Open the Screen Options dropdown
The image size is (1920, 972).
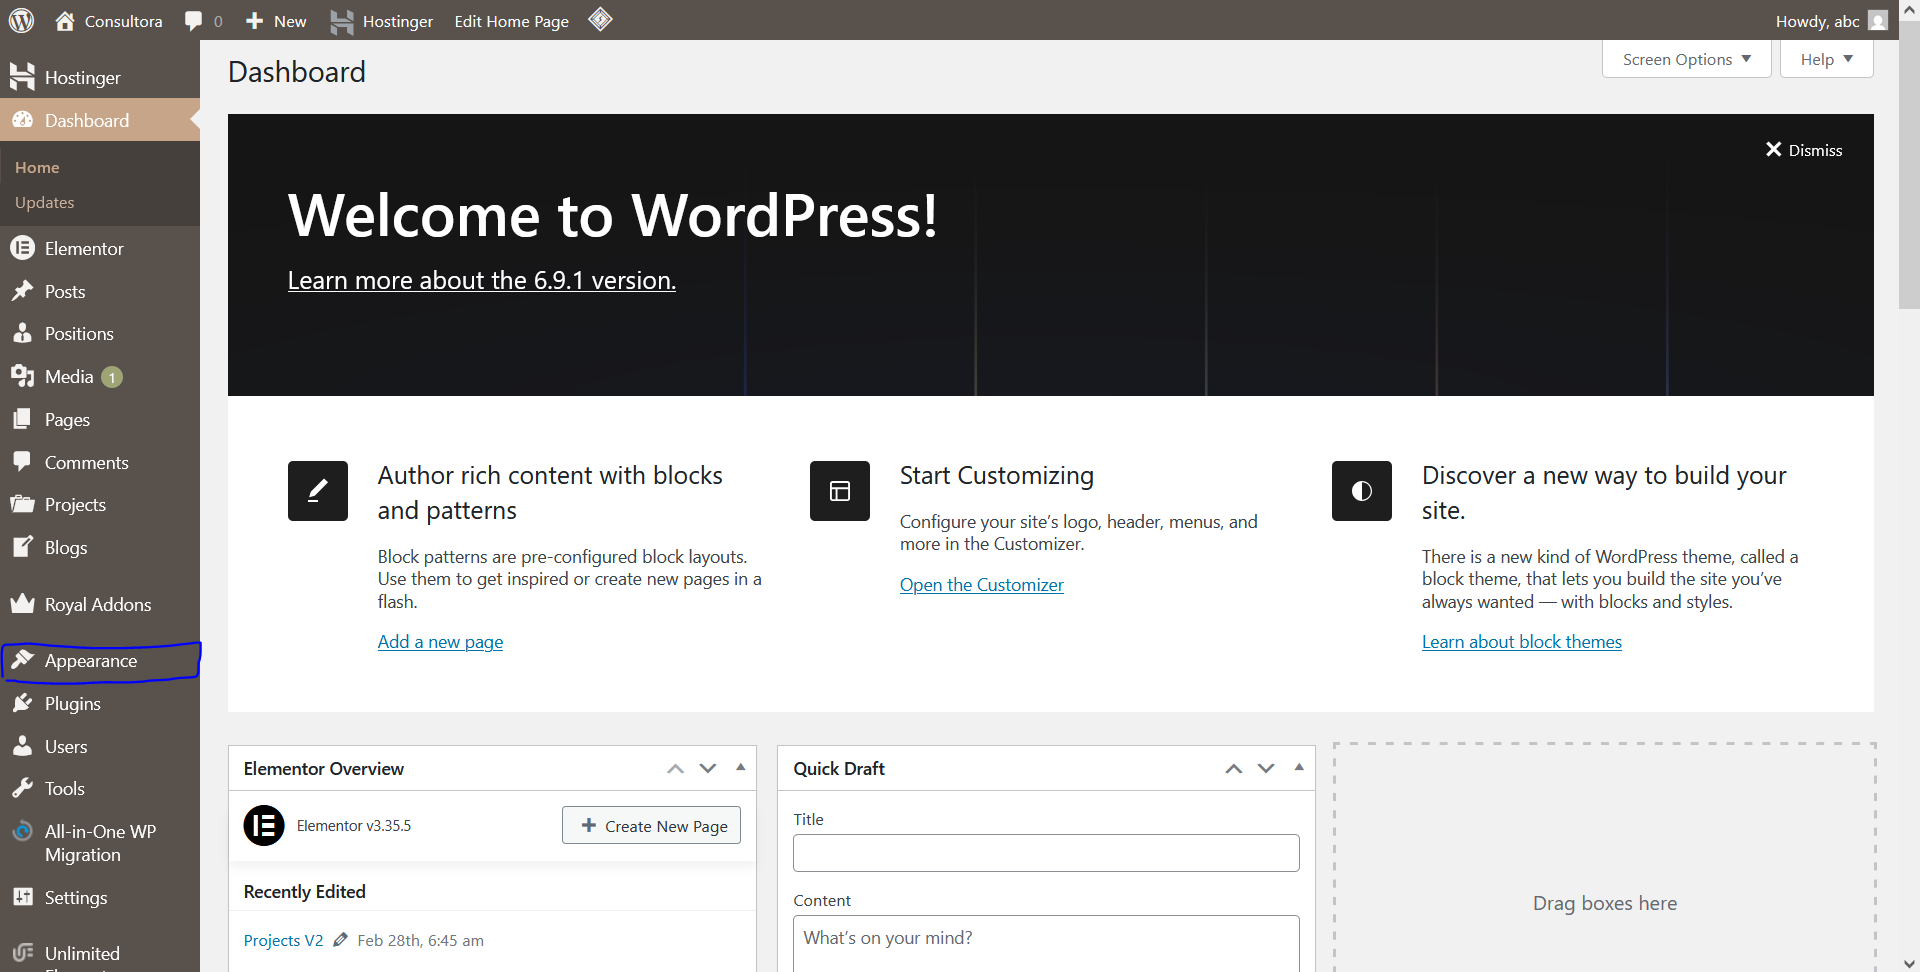(x=1685, y=59)
